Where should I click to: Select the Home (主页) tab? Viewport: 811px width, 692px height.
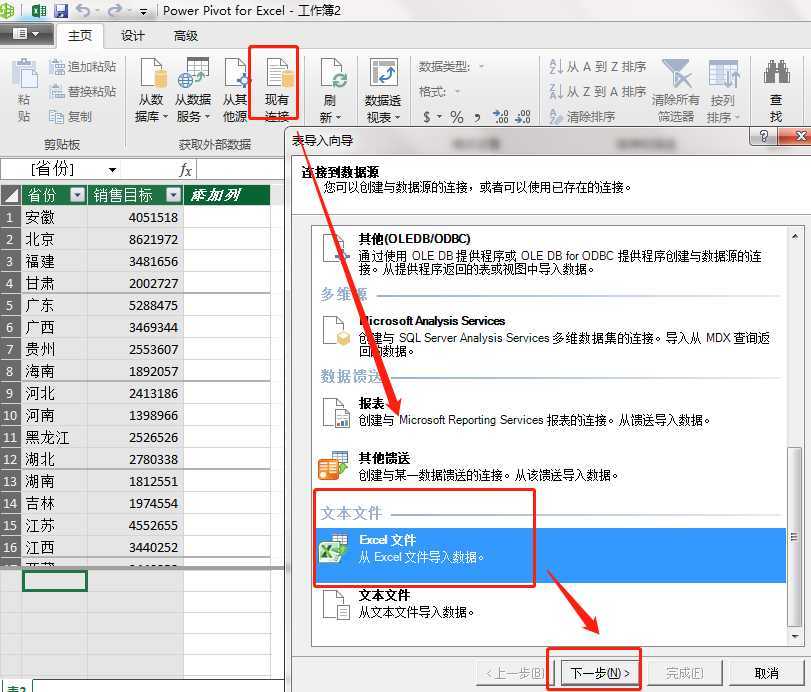tap(80, 36)
